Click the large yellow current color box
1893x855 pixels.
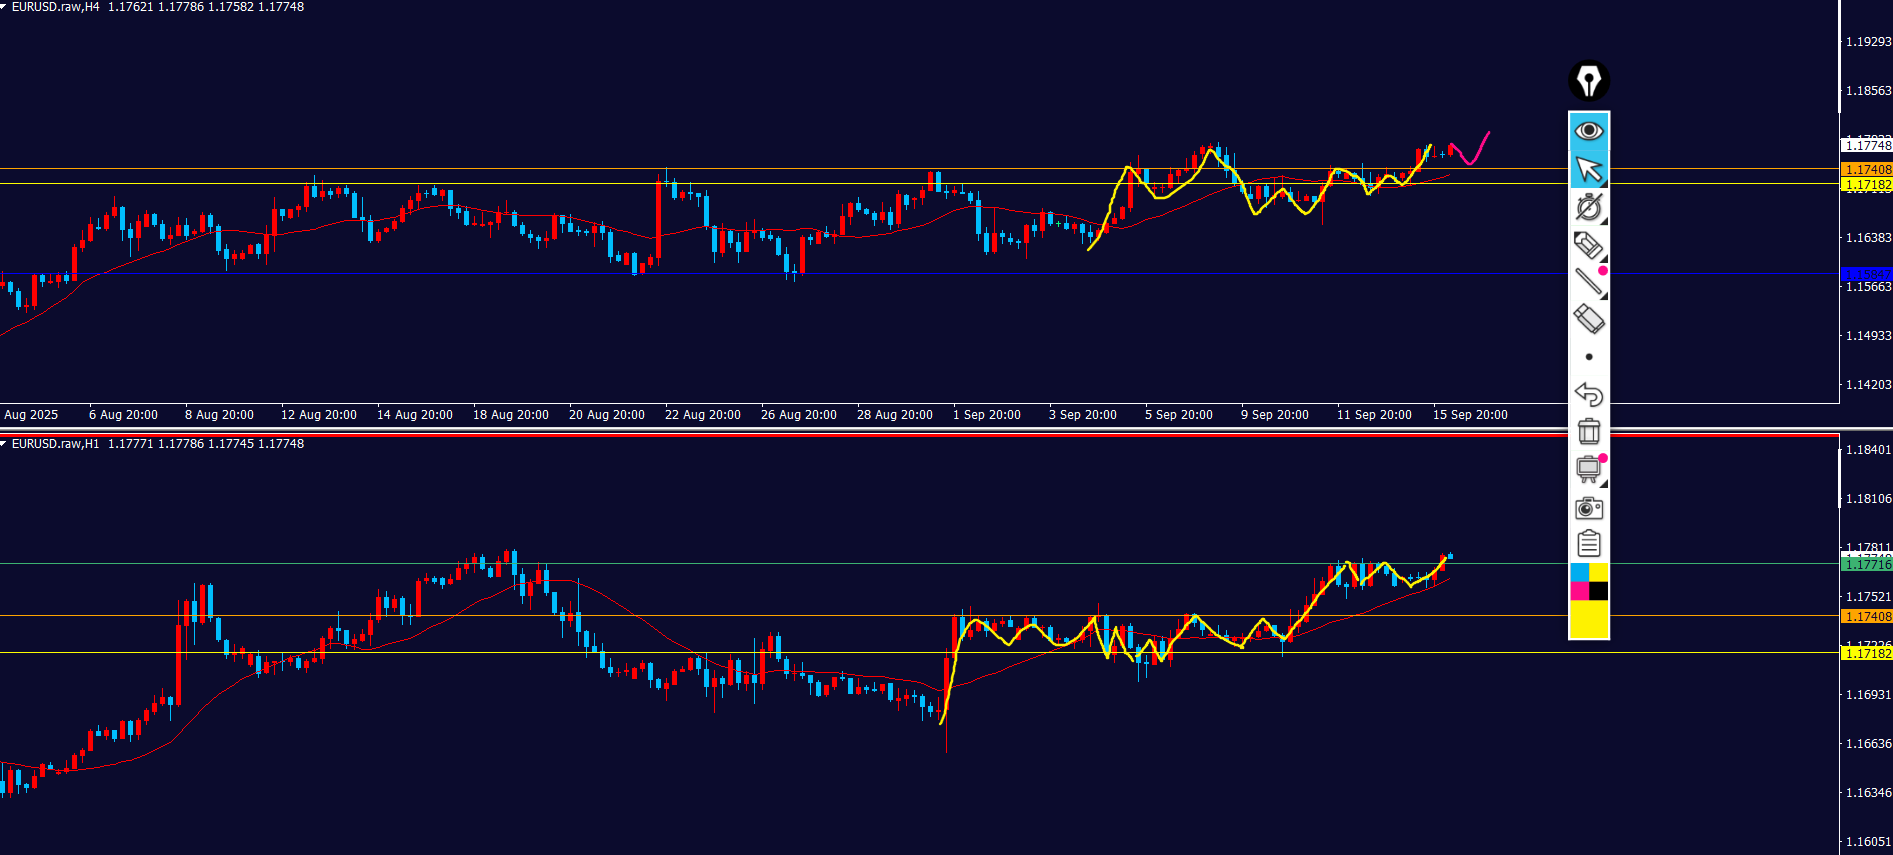pyautogui.click(x=1588, y=619)
